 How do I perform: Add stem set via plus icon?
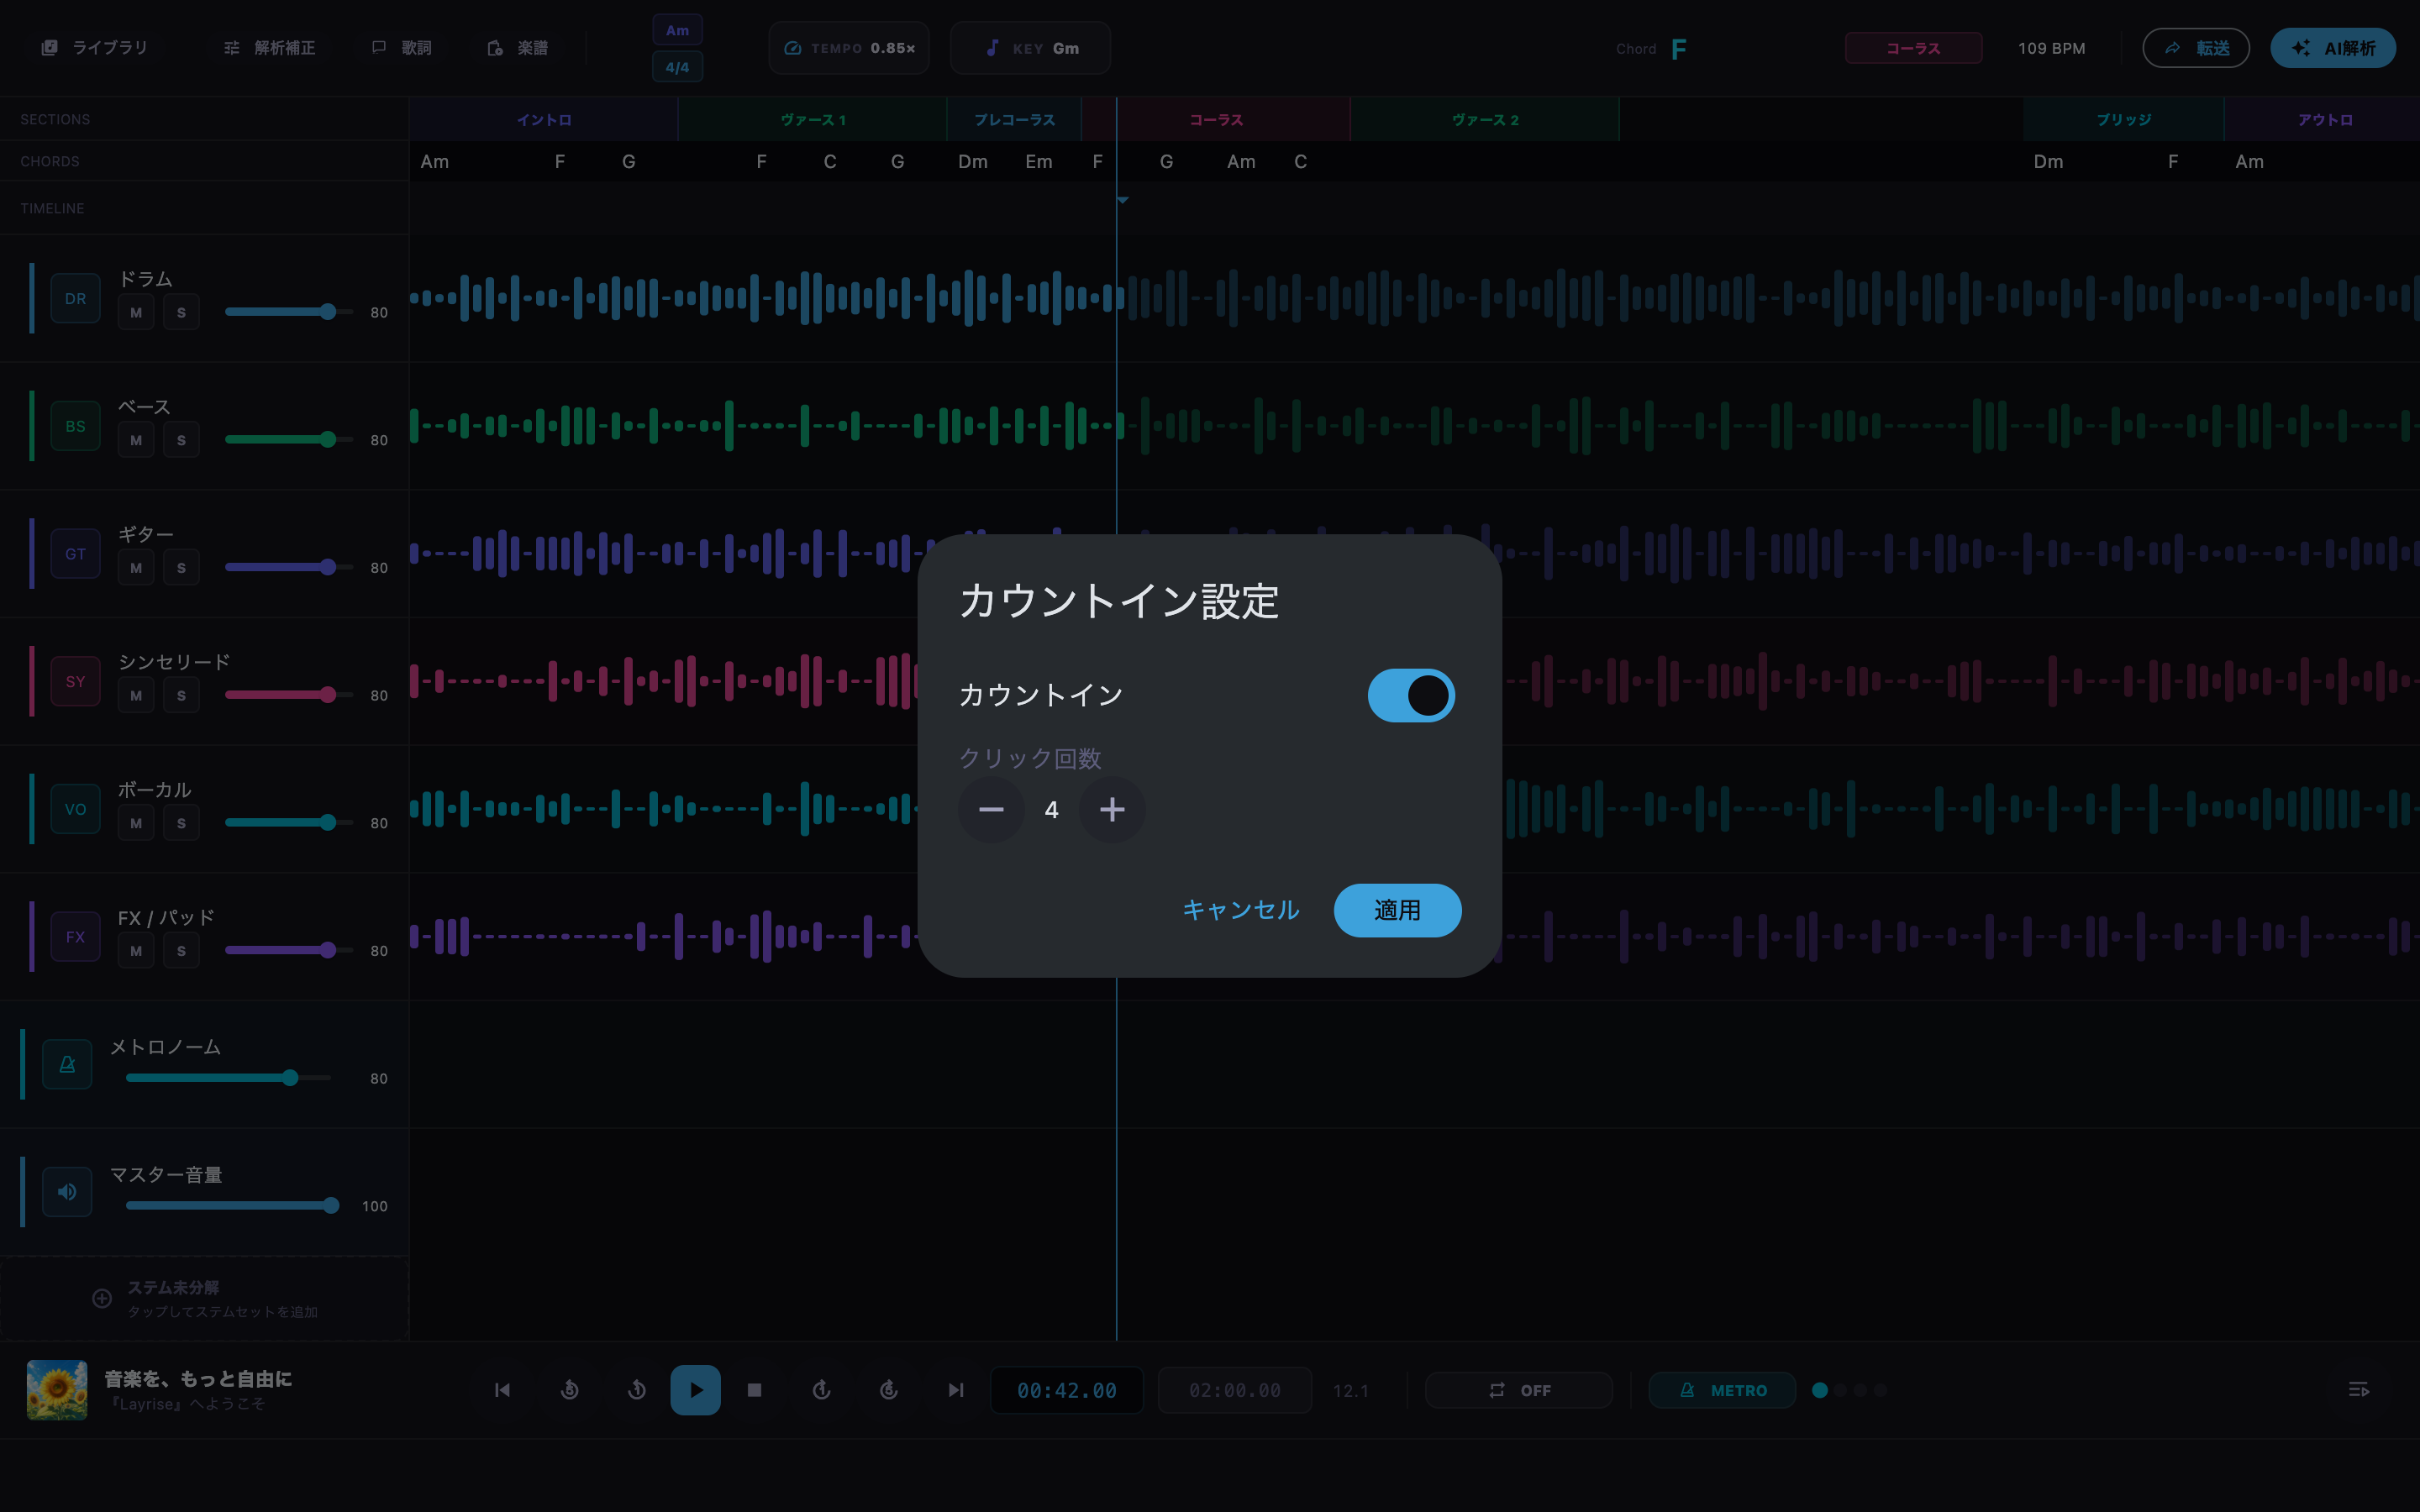pyautogui.click(x=102, y=1298)
